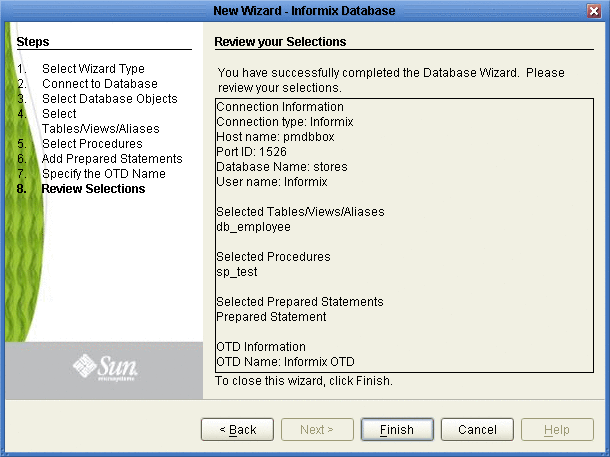Click the 'successfully completed' message text
This screenshot has height=457, width=610.
tap(391, 80)
